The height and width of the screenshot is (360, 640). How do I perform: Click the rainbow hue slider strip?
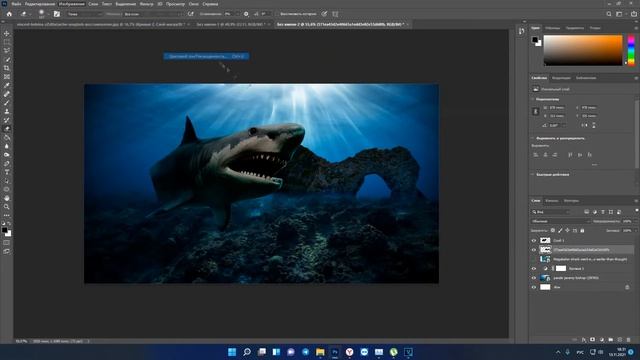[631, 50]
